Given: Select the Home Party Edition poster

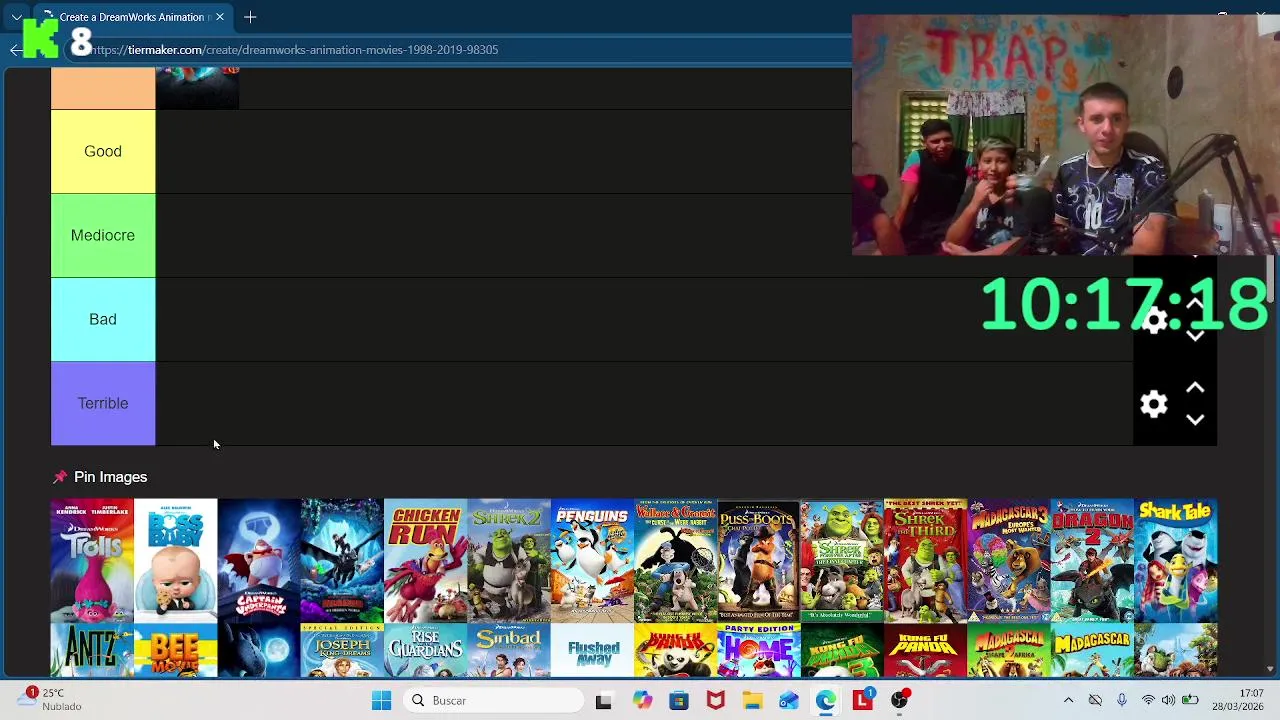Looking at the screenshot, I should (x=759, y=650).
